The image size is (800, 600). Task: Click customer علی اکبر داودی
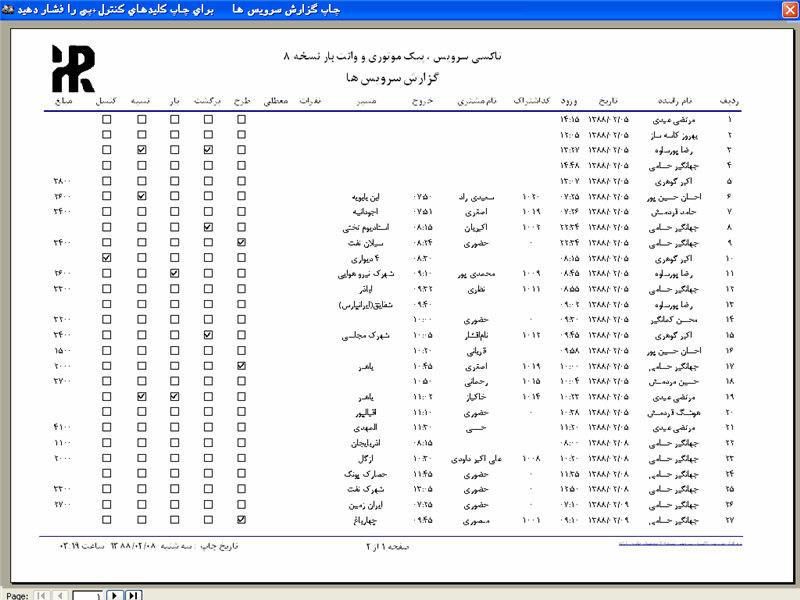477,459
